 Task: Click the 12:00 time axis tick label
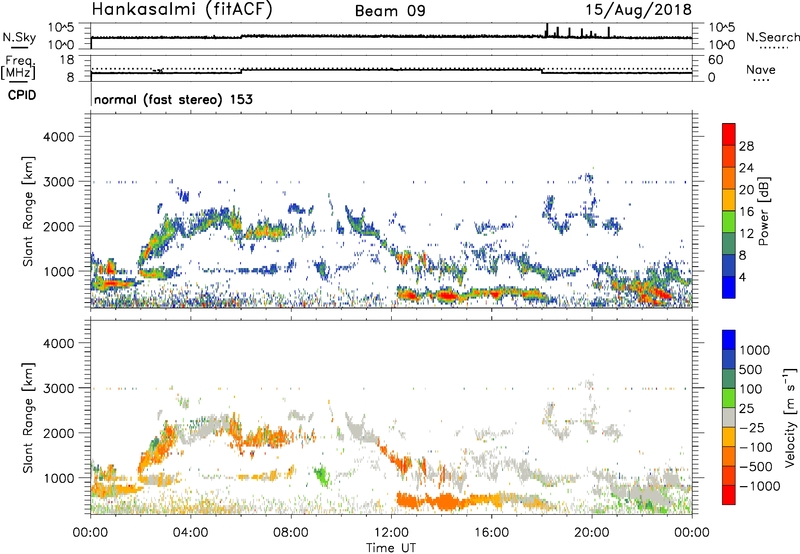tap(391, 533)
